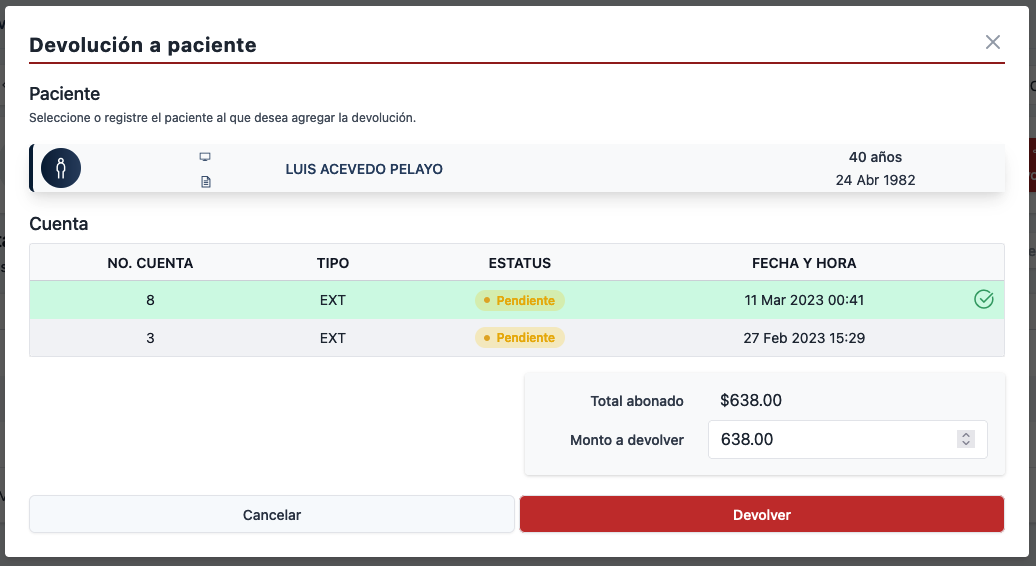Click the FECHA Y HORA column header
Viewport: 1036px width, 566px height.
[803, 263]
